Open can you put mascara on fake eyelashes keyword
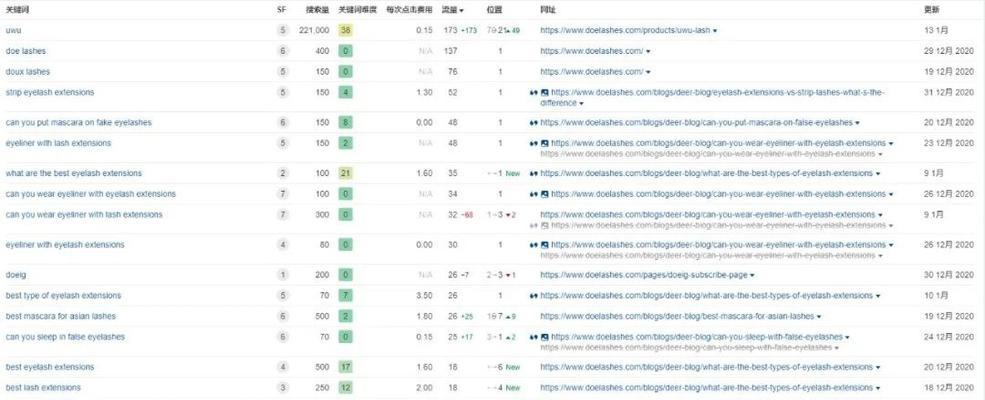Viewport: 985px width, 400px height. pos(79,122)
